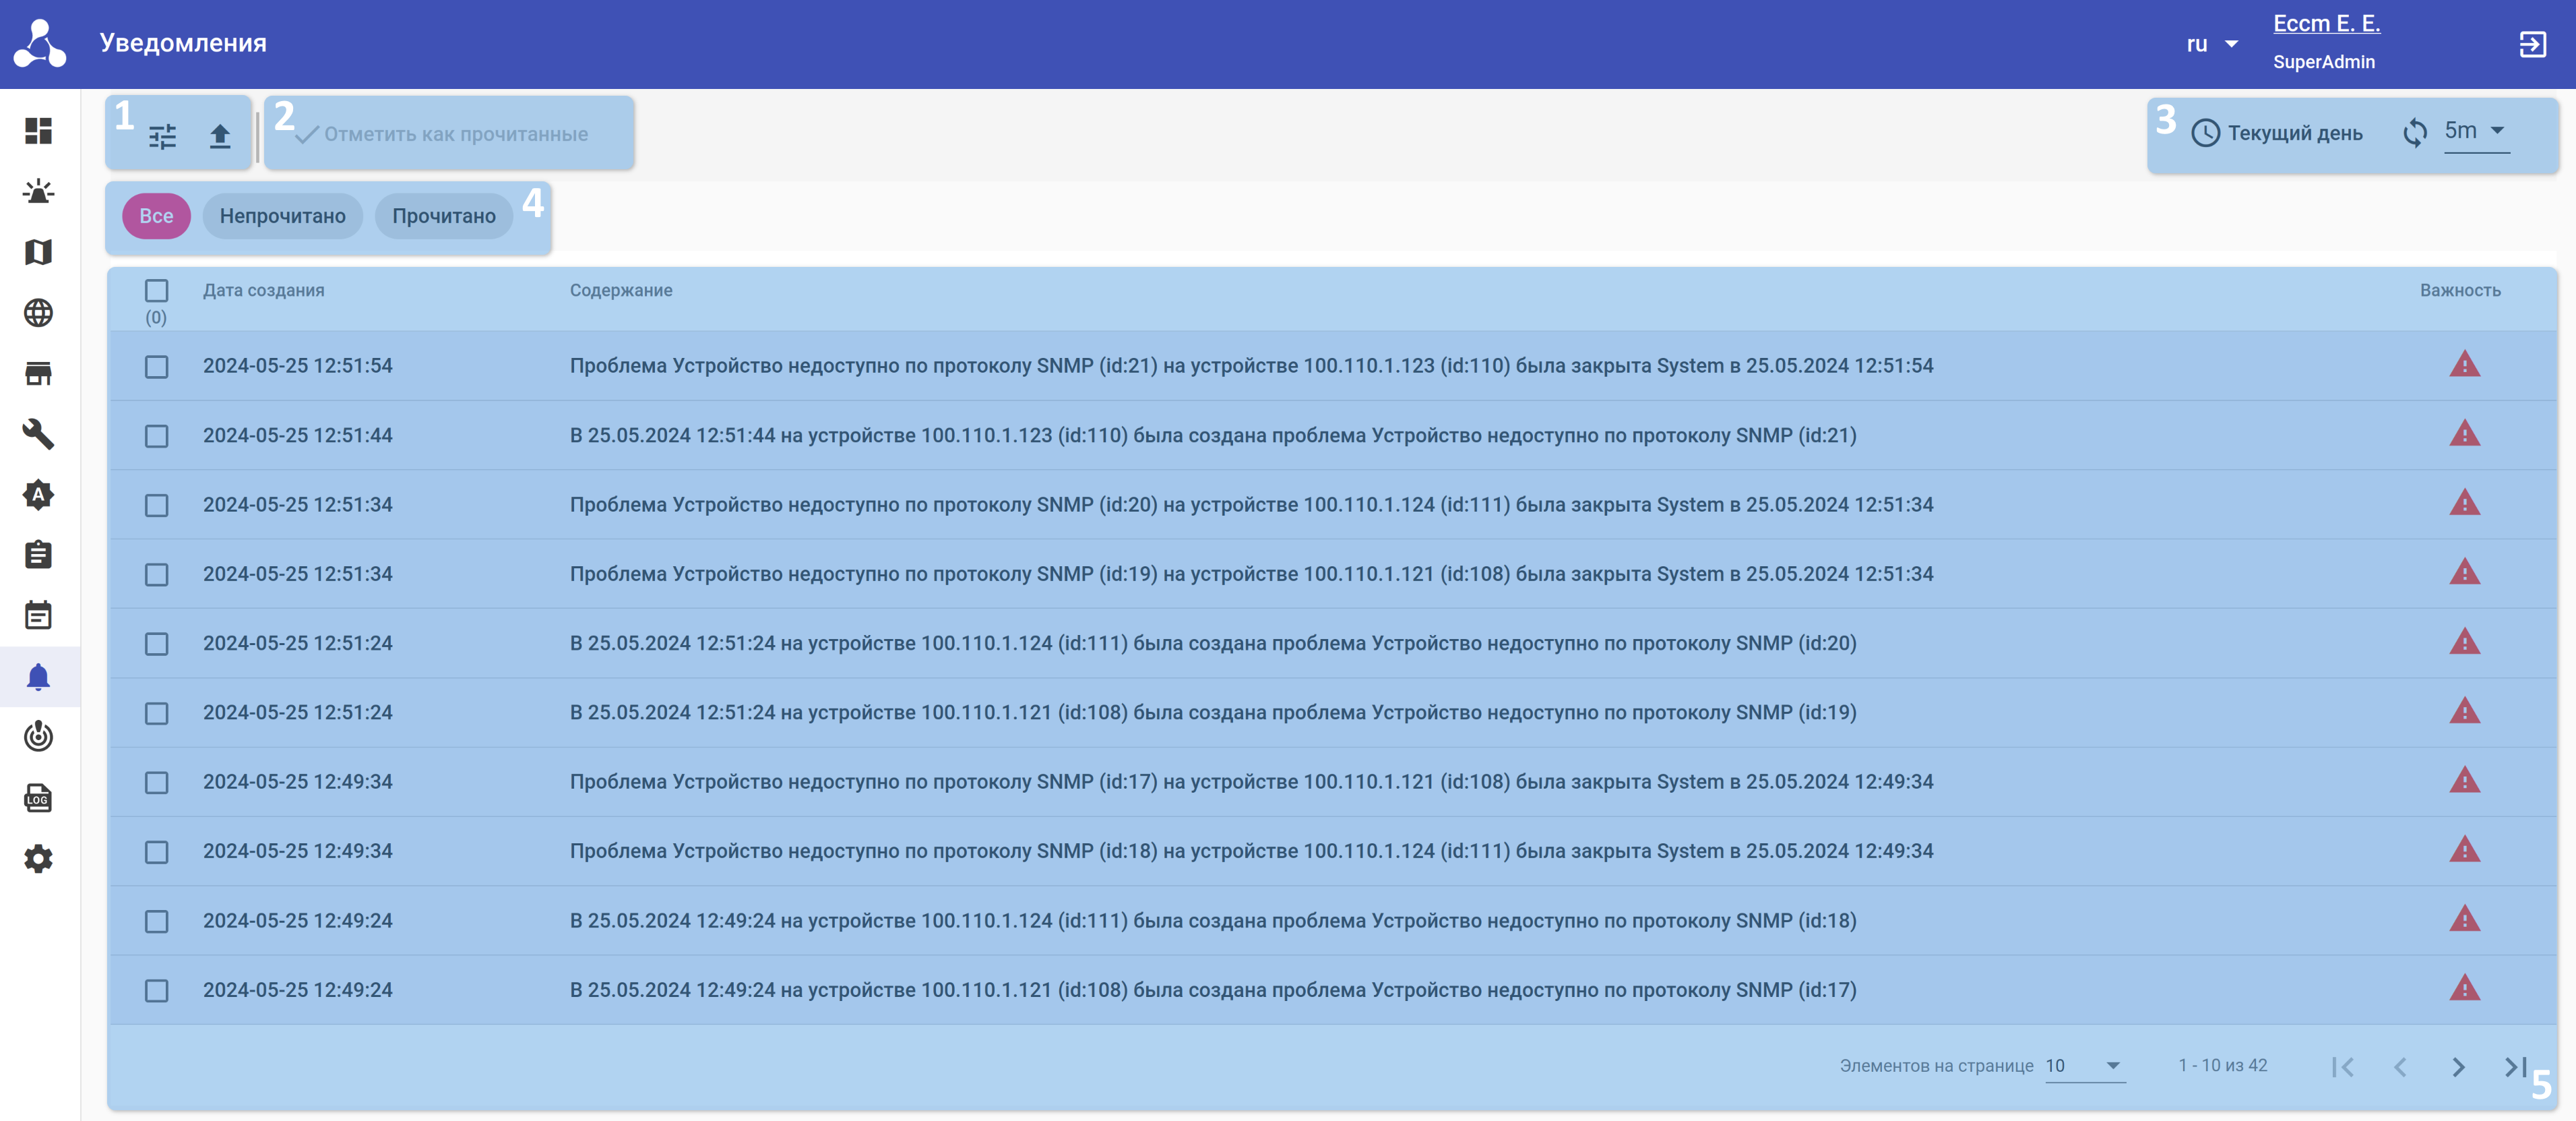Image resolution: width=2576 pixels, height=1121 pixels.
Task: Click the wrench tools sidebar icon
Action: point(38,434)
